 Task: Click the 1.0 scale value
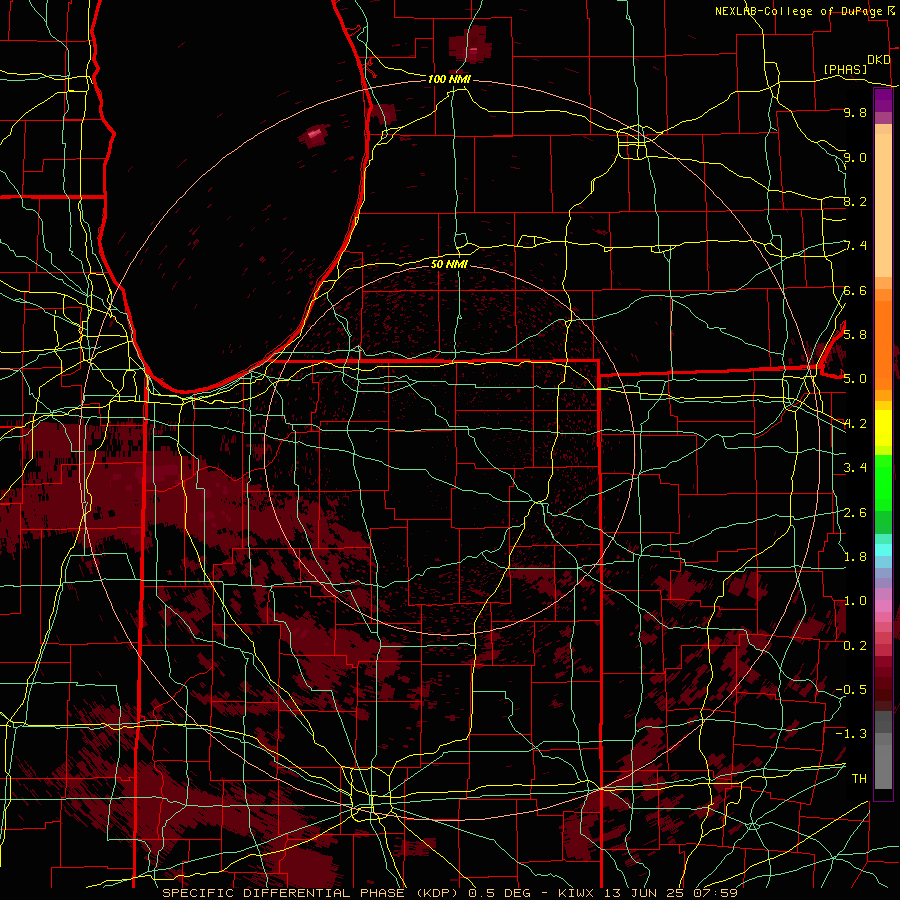pyautogui.click(x=855, y=600)
